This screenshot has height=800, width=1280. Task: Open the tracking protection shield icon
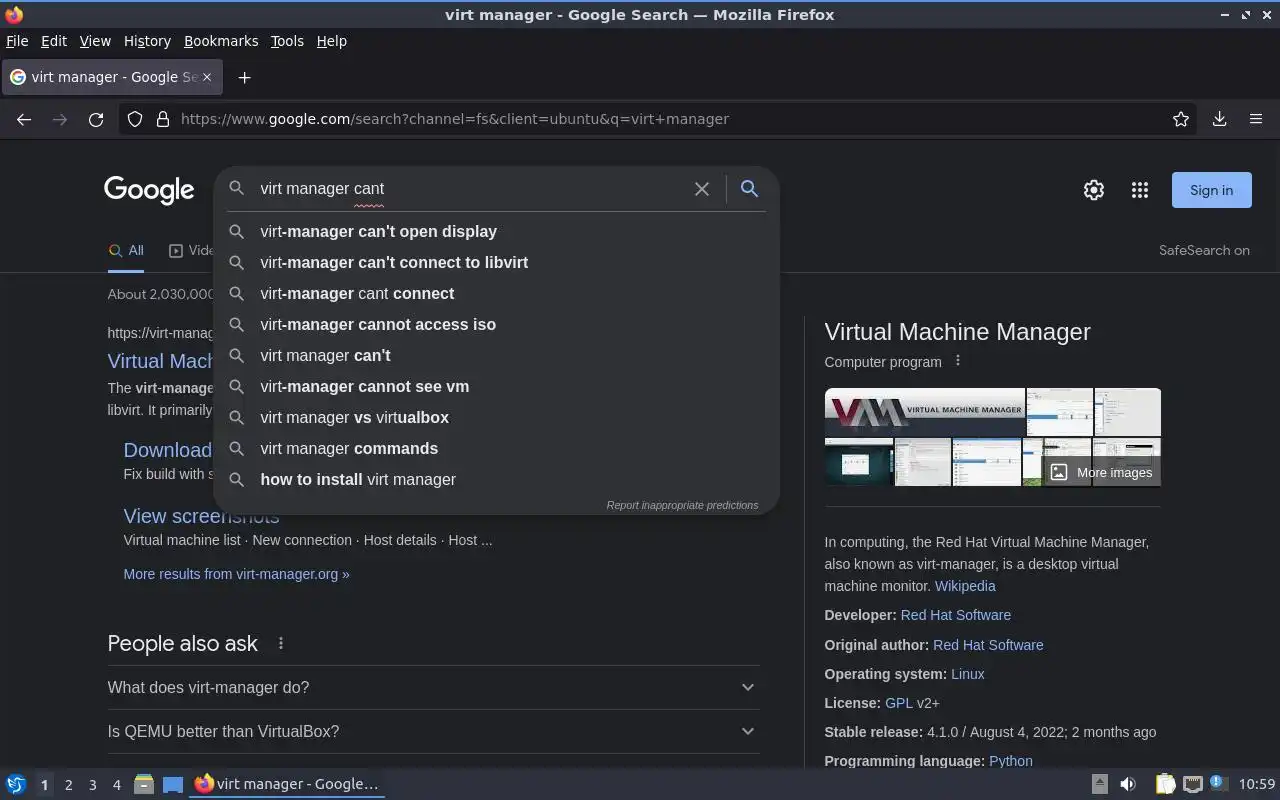(135, 119)
